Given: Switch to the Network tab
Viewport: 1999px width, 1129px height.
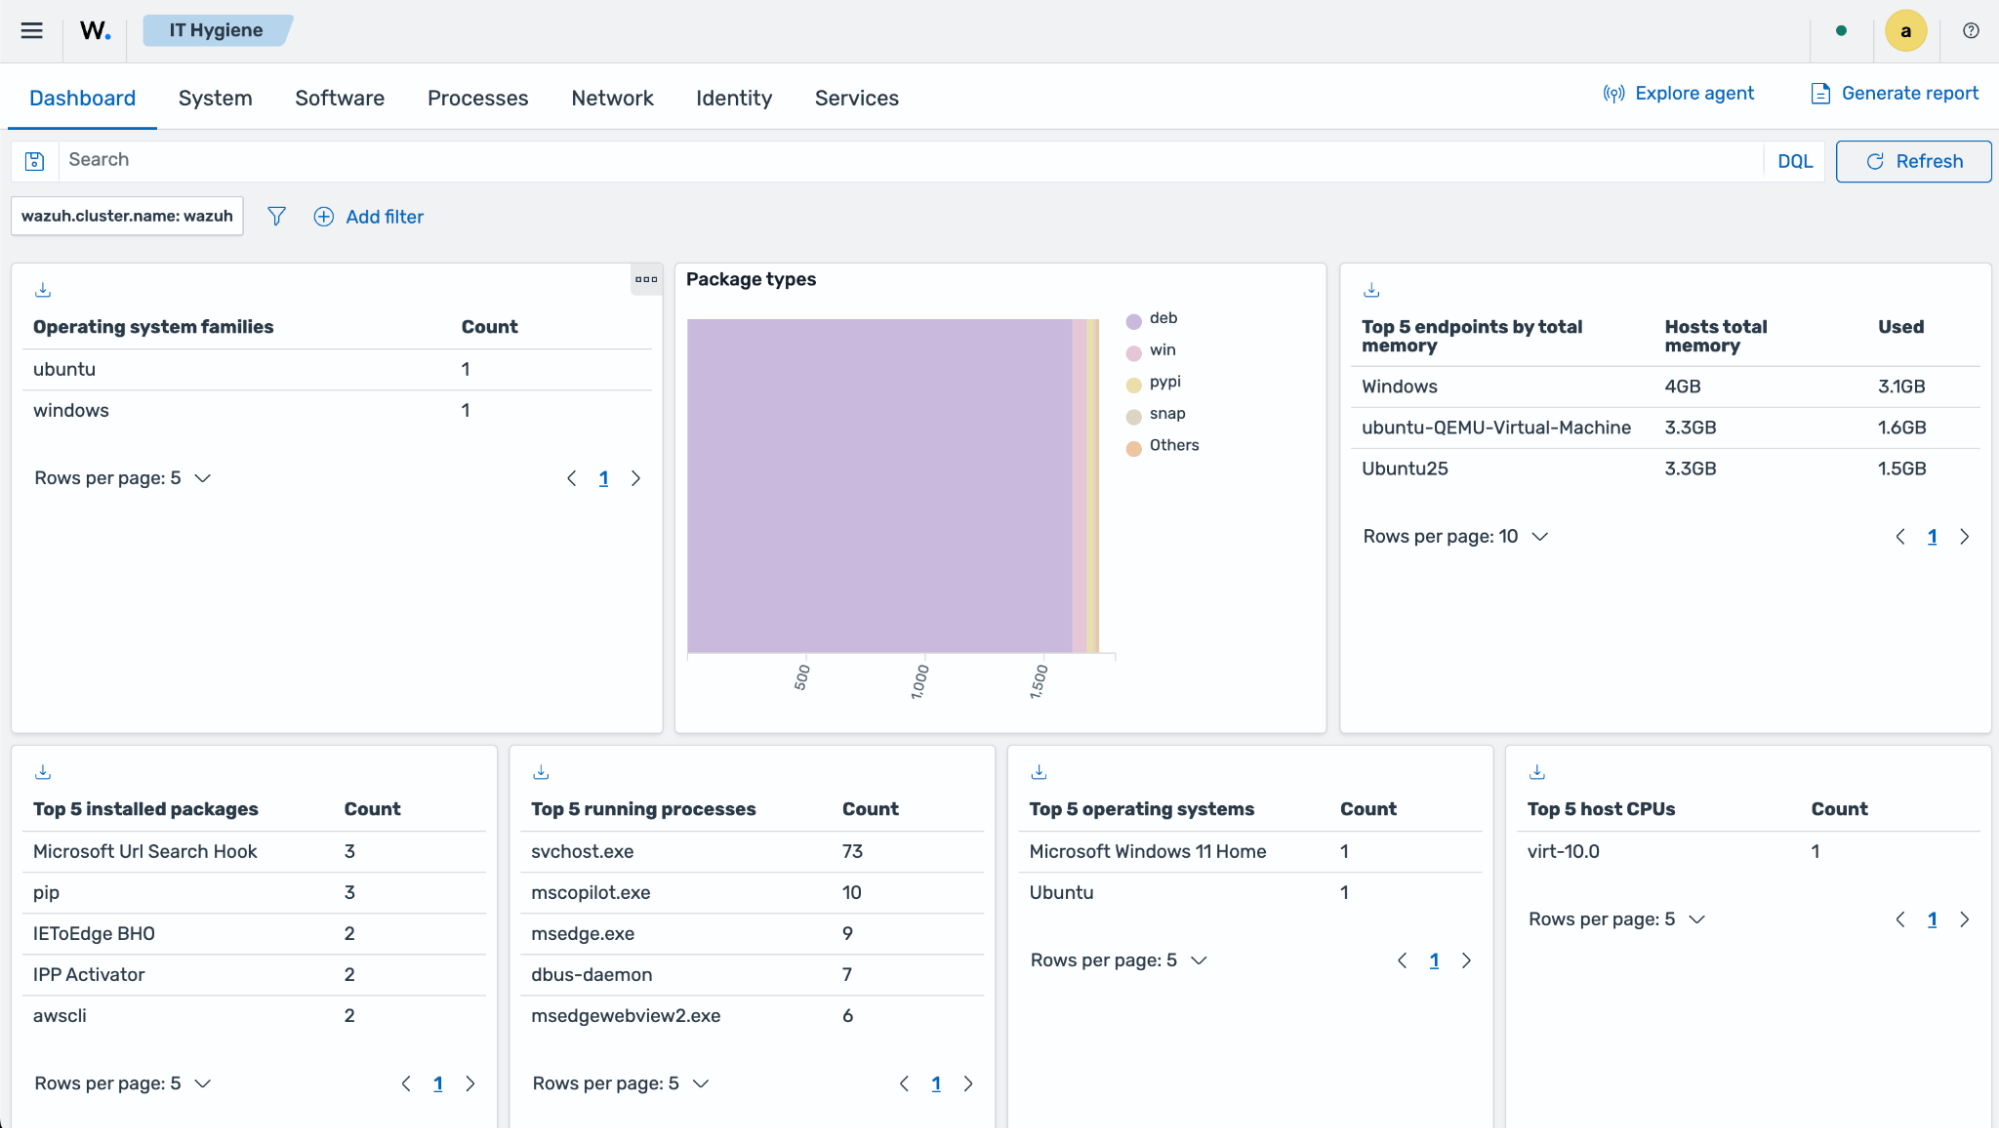Looking at the screenshot, I should (612, 98).
